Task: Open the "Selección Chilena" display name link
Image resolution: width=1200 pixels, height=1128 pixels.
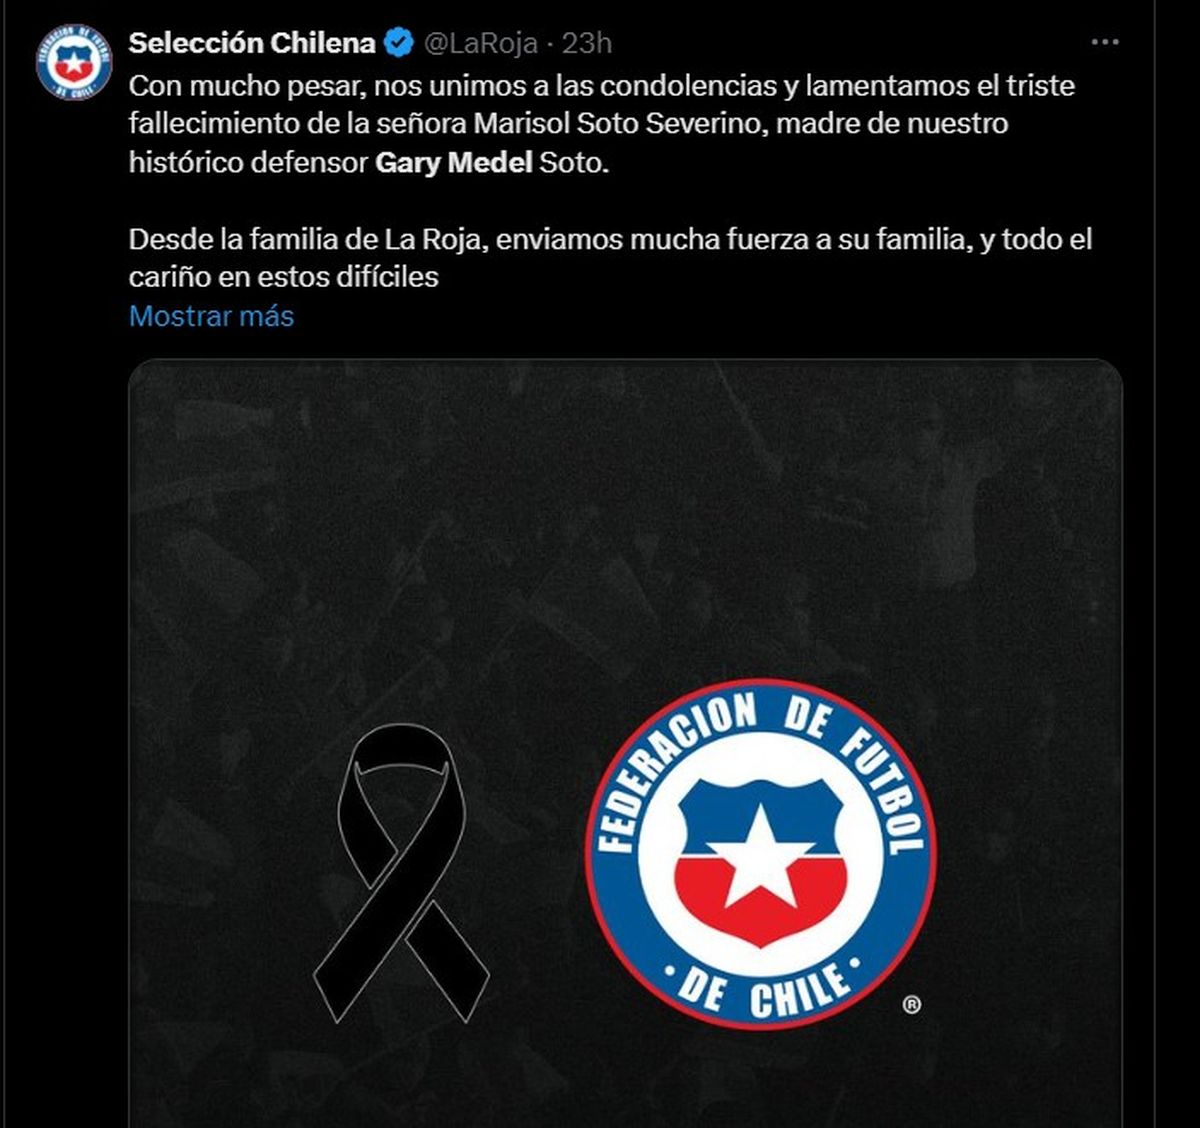Action: 252,43
